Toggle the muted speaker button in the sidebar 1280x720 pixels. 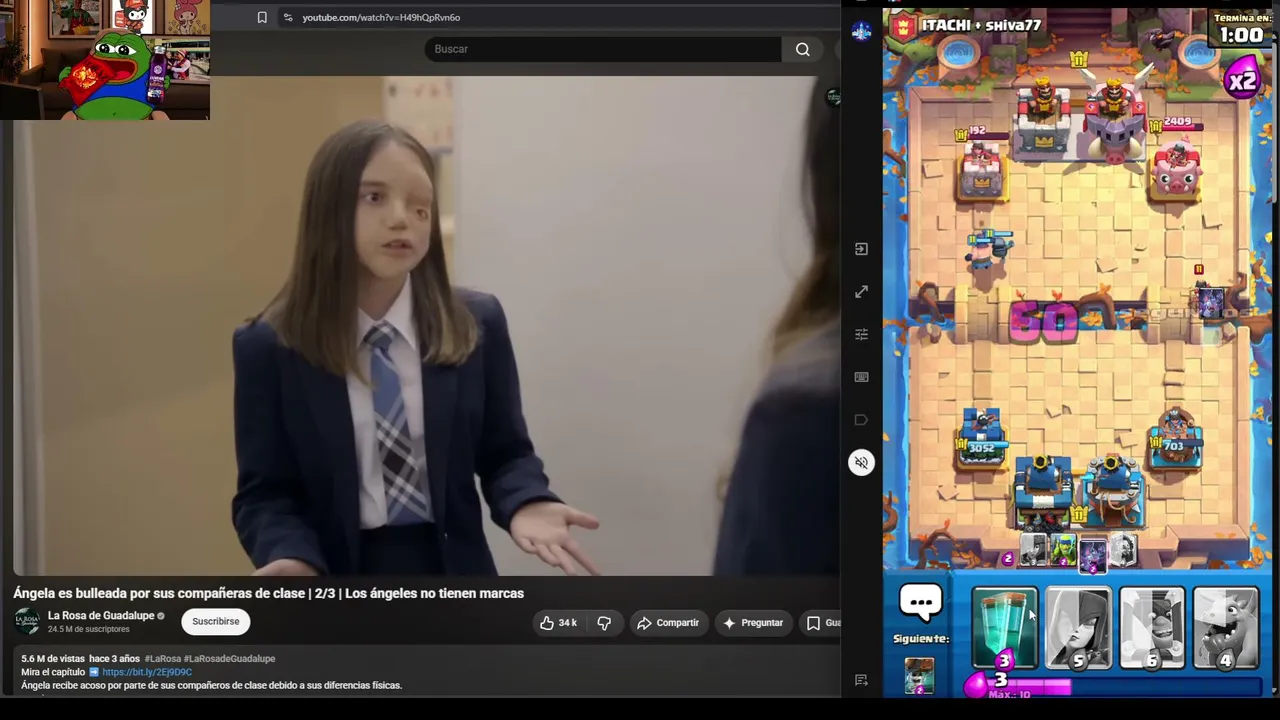(861, 462)
